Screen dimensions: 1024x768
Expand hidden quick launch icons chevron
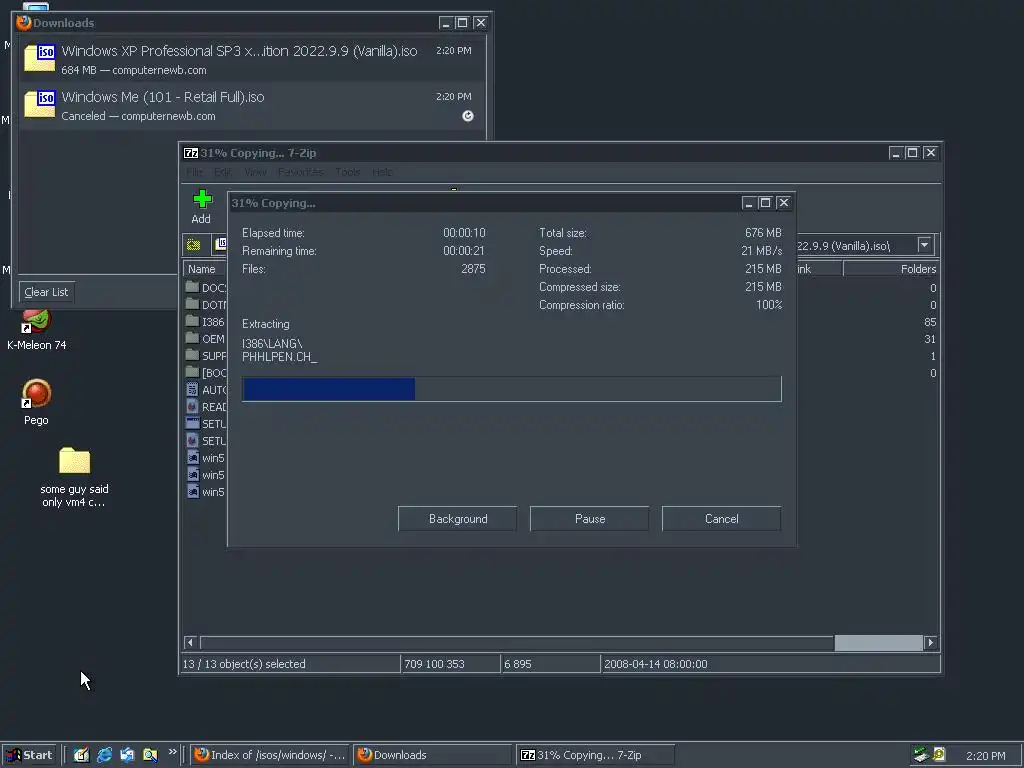click(x=172, y=752)
